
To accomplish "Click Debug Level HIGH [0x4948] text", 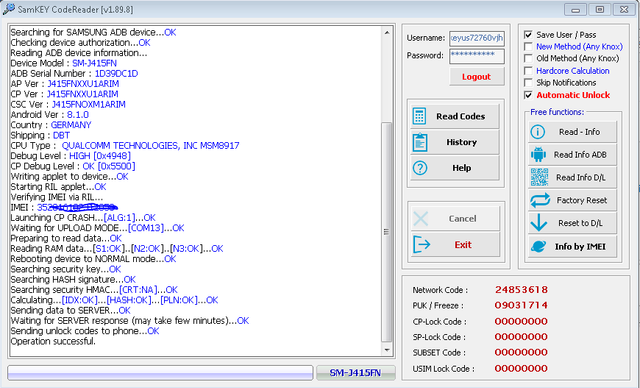I will 100,156.
